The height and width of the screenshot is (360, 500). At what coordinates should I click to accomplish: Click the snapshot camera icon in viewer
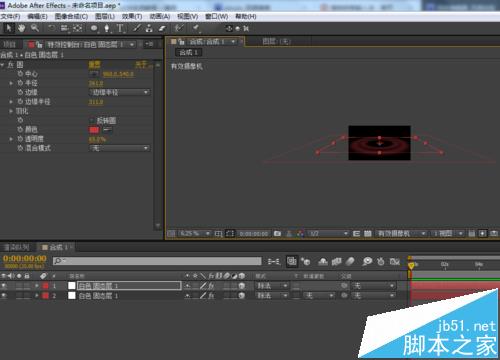pyautogui.click(x=277, y=234)
